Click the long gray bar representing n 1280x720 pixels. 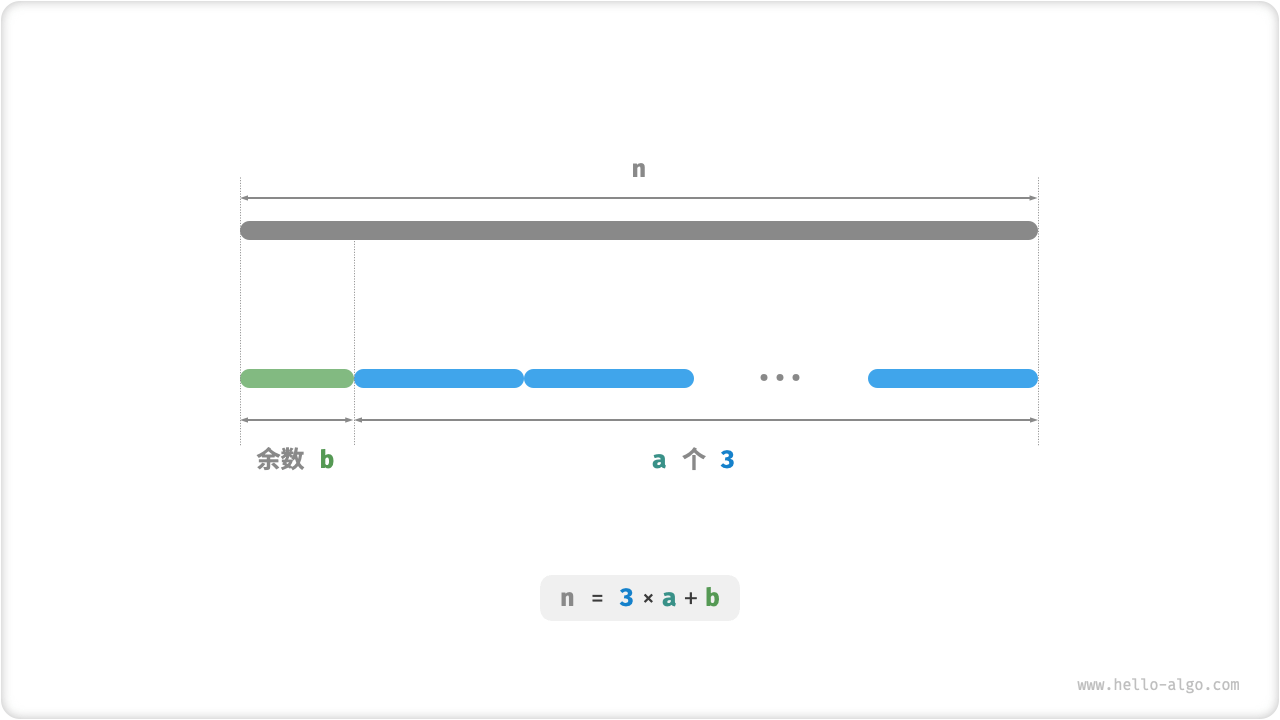[639, 230]
